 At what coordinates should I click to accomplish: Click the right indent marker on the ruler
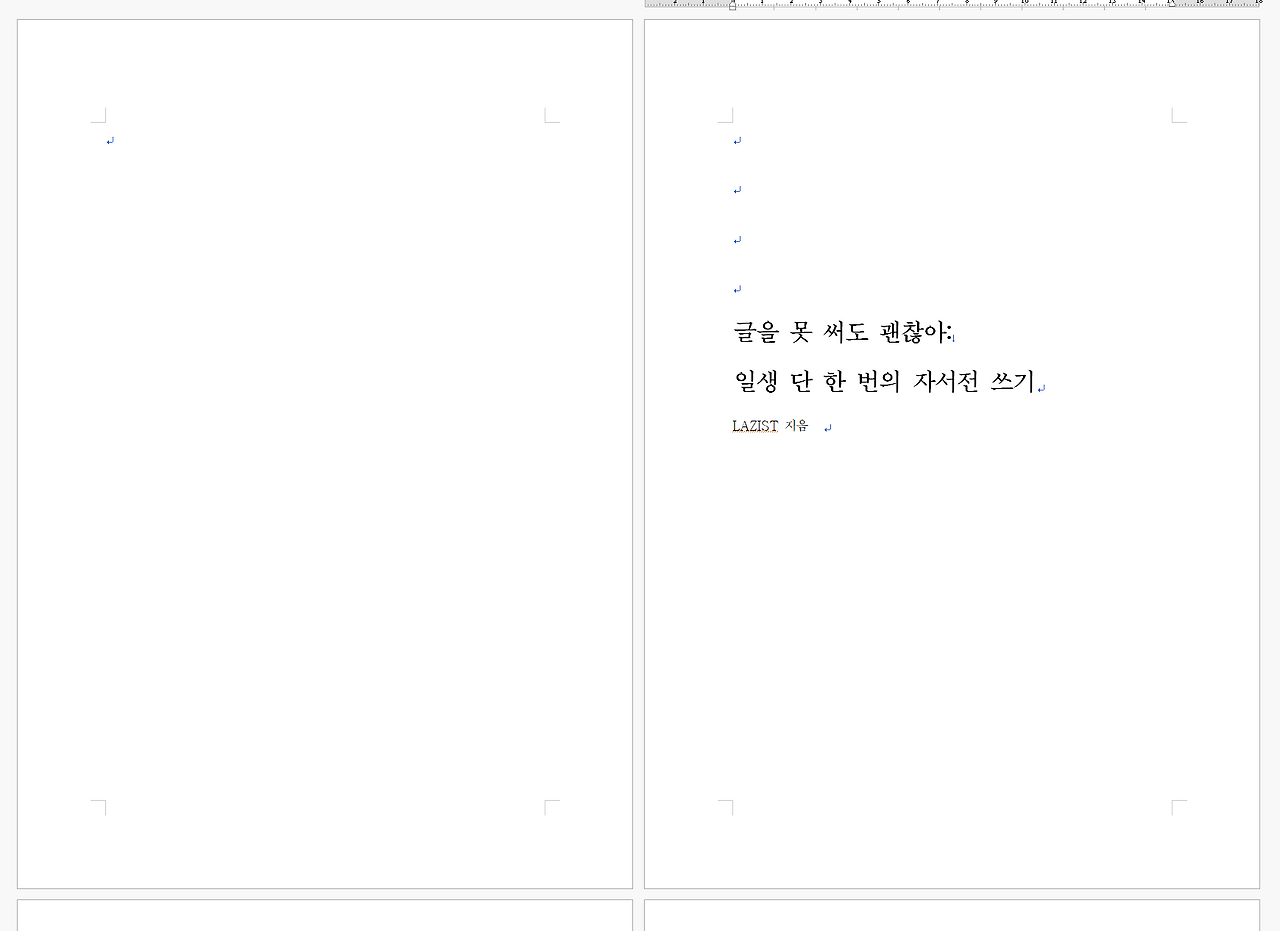(1172, 5)
